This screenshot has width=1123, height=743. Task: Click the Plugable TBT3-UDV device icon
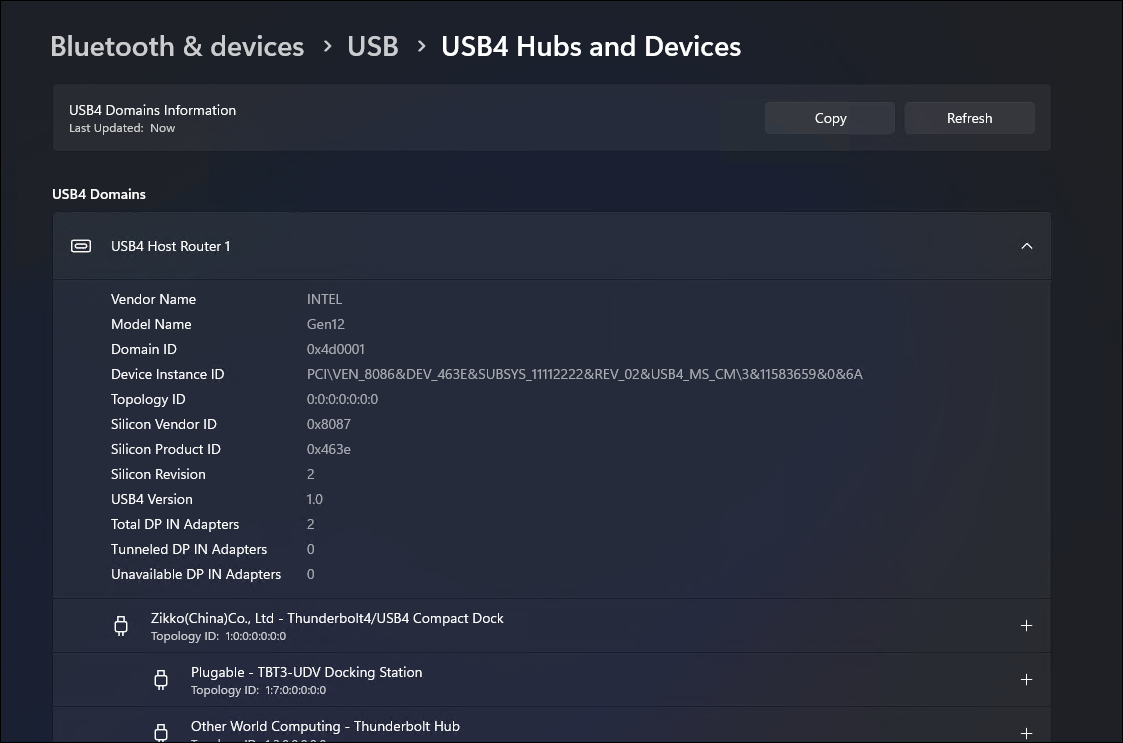pyautogui.click(x=161, y=680)
